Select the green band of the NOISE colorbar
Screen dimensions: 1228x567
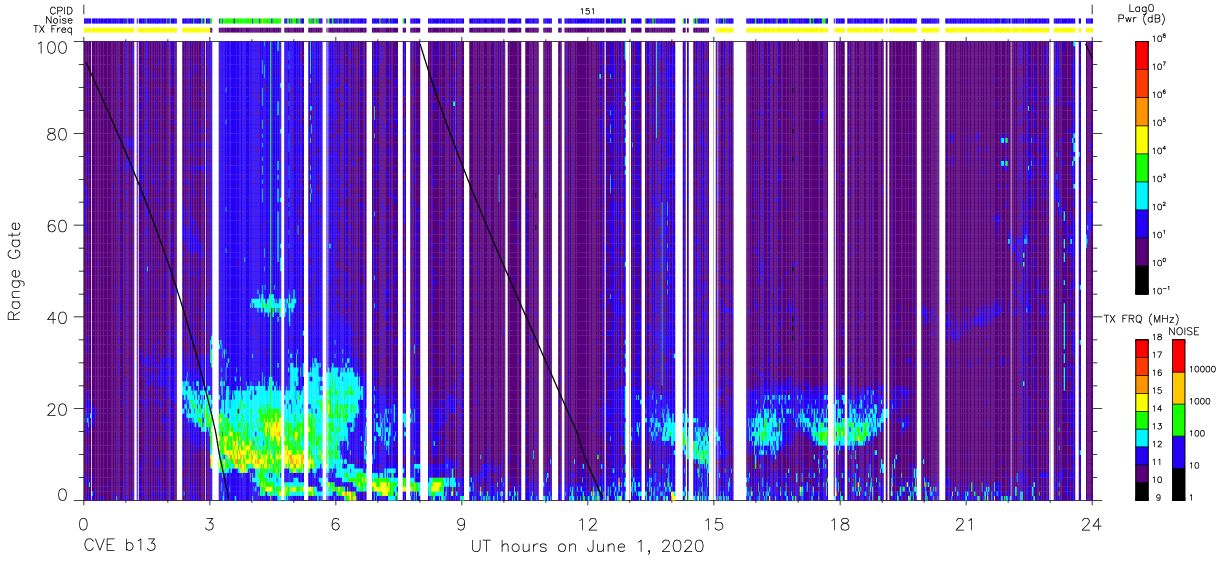1179,420
